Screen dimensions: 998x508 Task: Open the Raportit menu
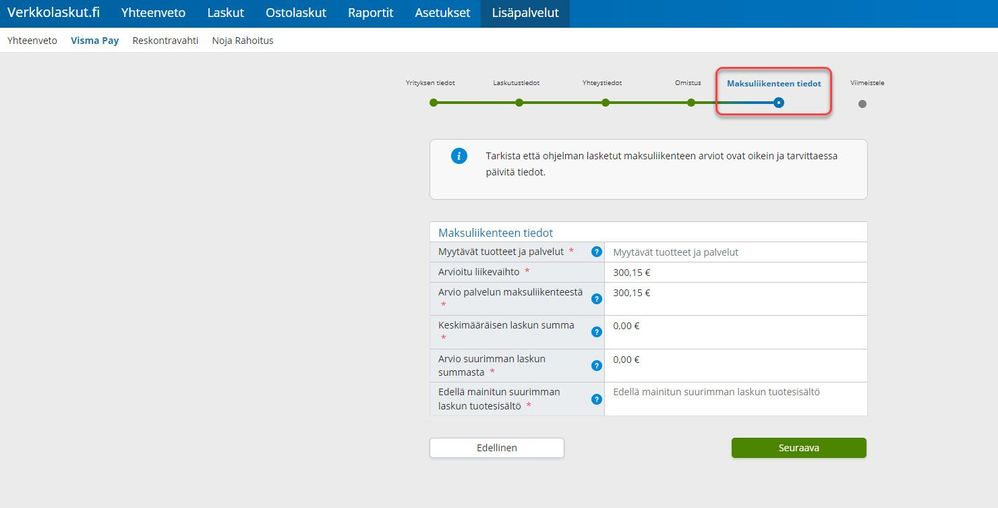370,13
